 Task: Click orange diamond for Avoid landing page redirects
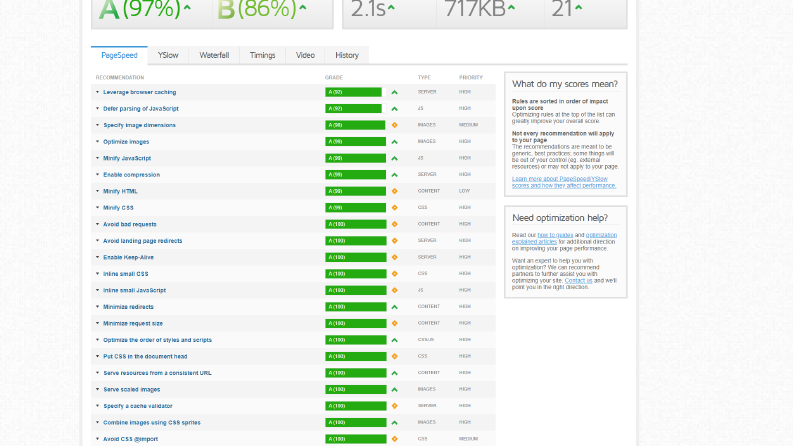tap(394, 241)
